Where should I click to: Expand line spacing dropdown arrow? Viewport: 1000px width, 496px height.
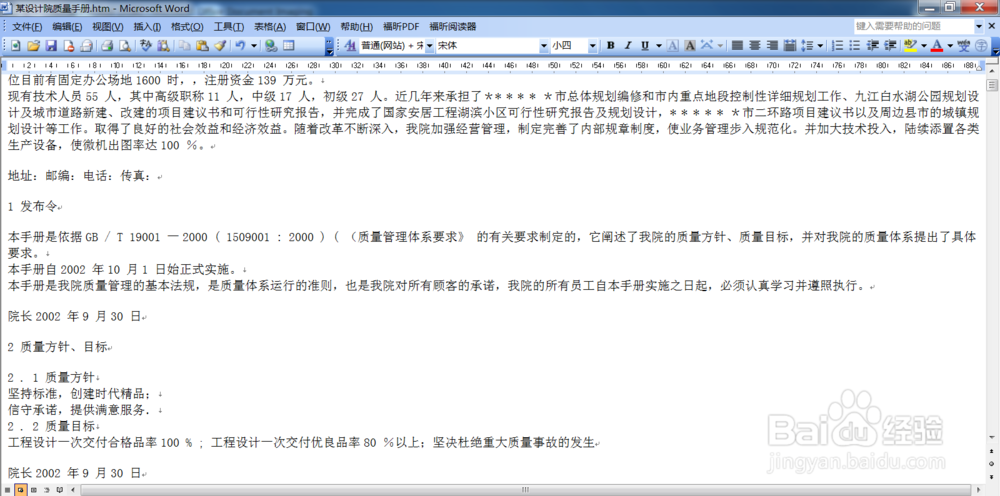(820, 45)
